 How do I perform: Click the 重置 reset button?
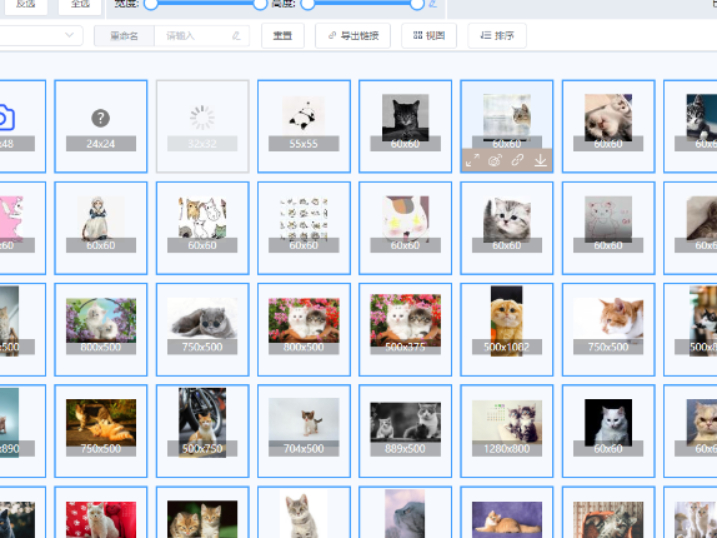tap(283, 36)
